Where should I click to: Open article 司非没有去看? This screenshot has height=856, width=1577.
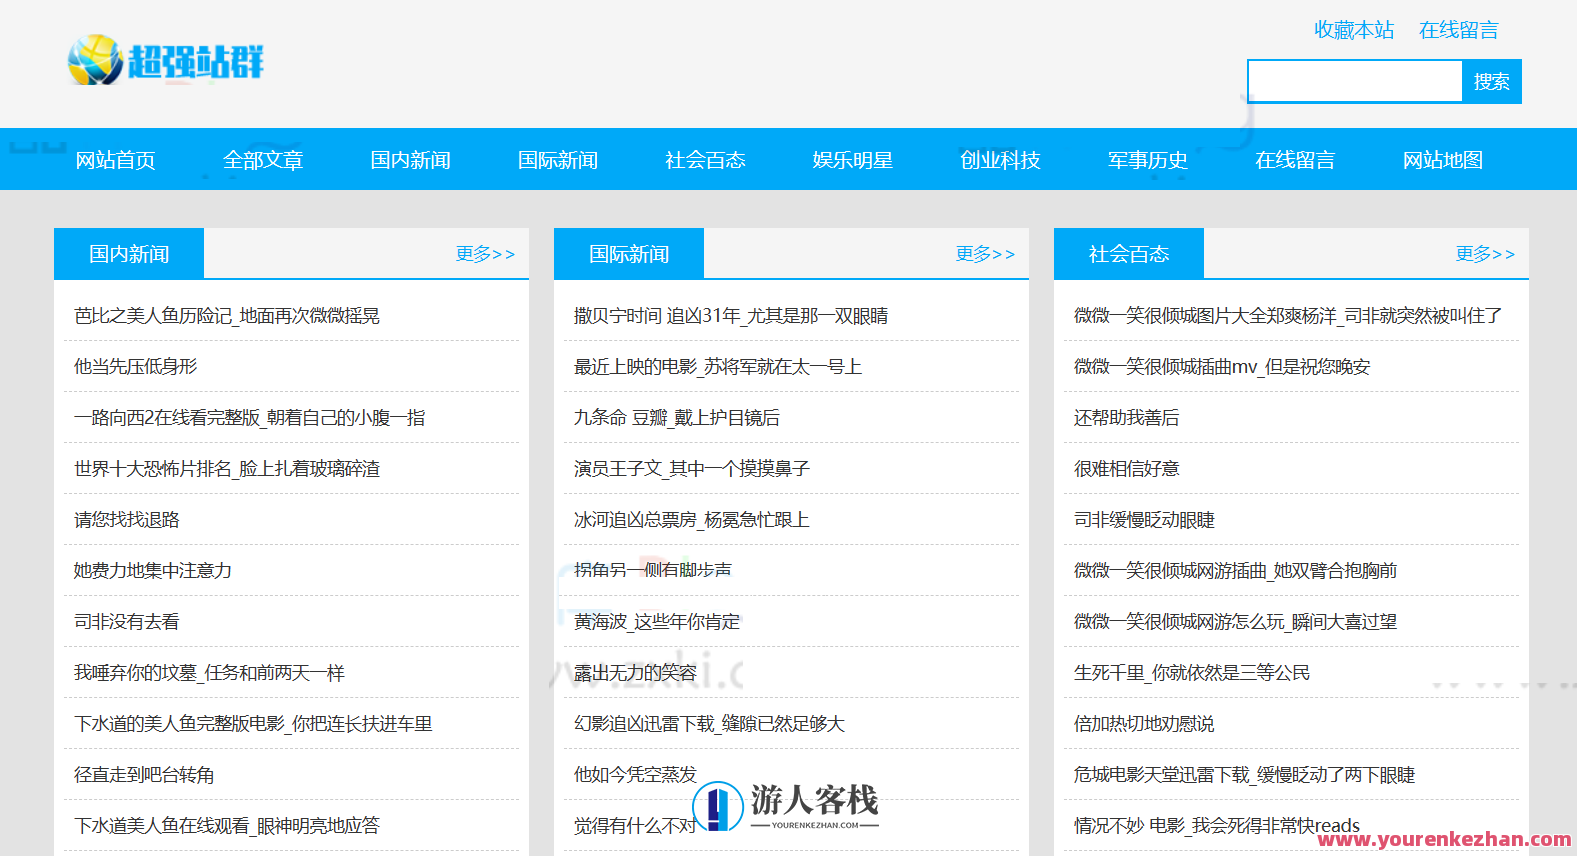(x=127, y=622)
